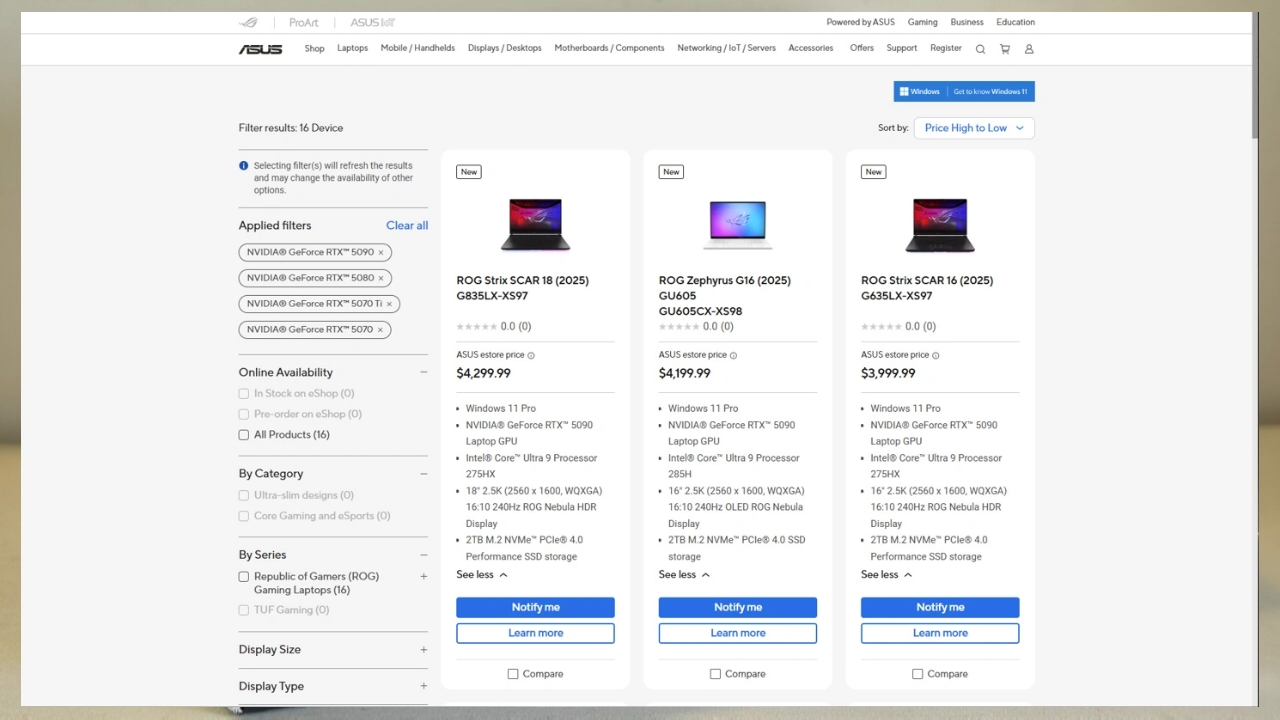The image size is (1280, 720).
Task: Open the Offers link
Action: coord(861,48)
